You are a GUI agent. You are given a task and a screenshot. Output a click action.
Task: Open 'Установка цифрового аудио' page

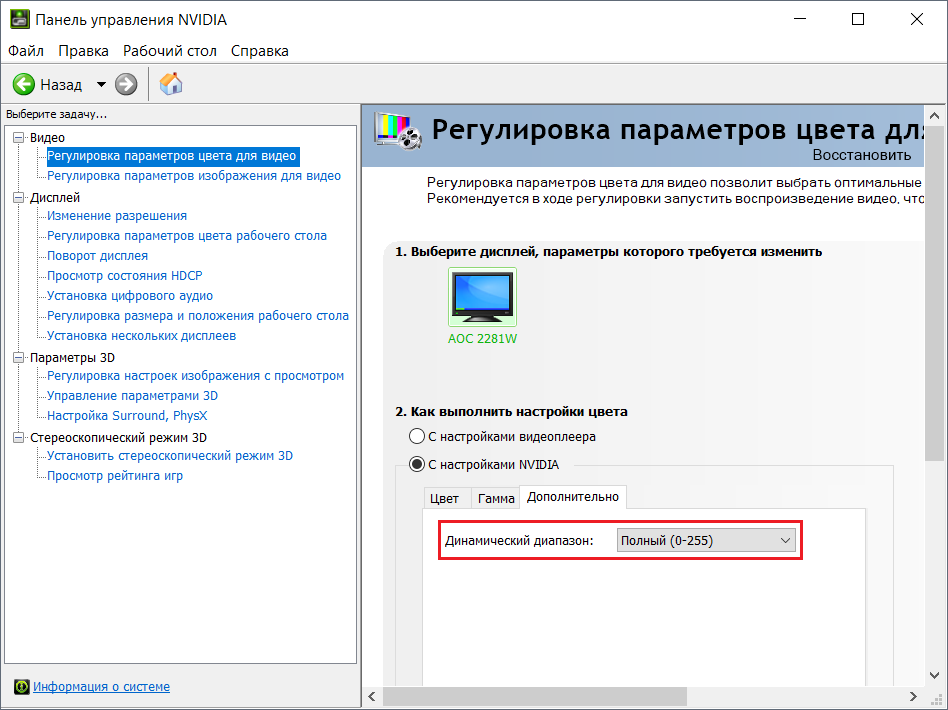(130, 295)
